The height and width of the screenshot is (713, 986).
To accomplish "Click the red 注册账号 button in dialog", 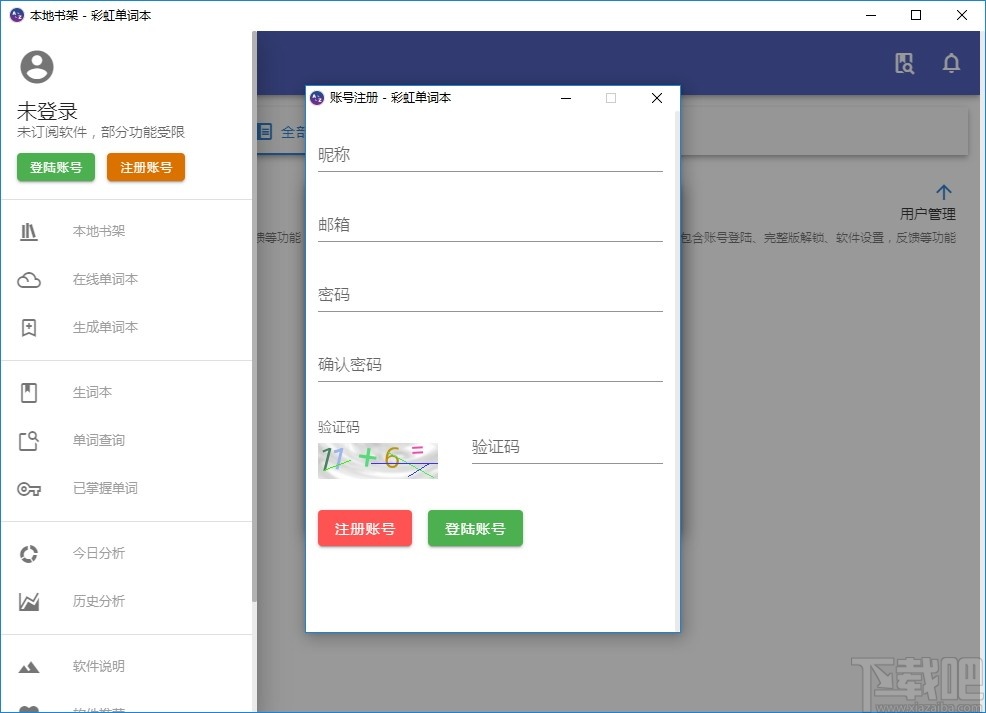I will point(365,528).
